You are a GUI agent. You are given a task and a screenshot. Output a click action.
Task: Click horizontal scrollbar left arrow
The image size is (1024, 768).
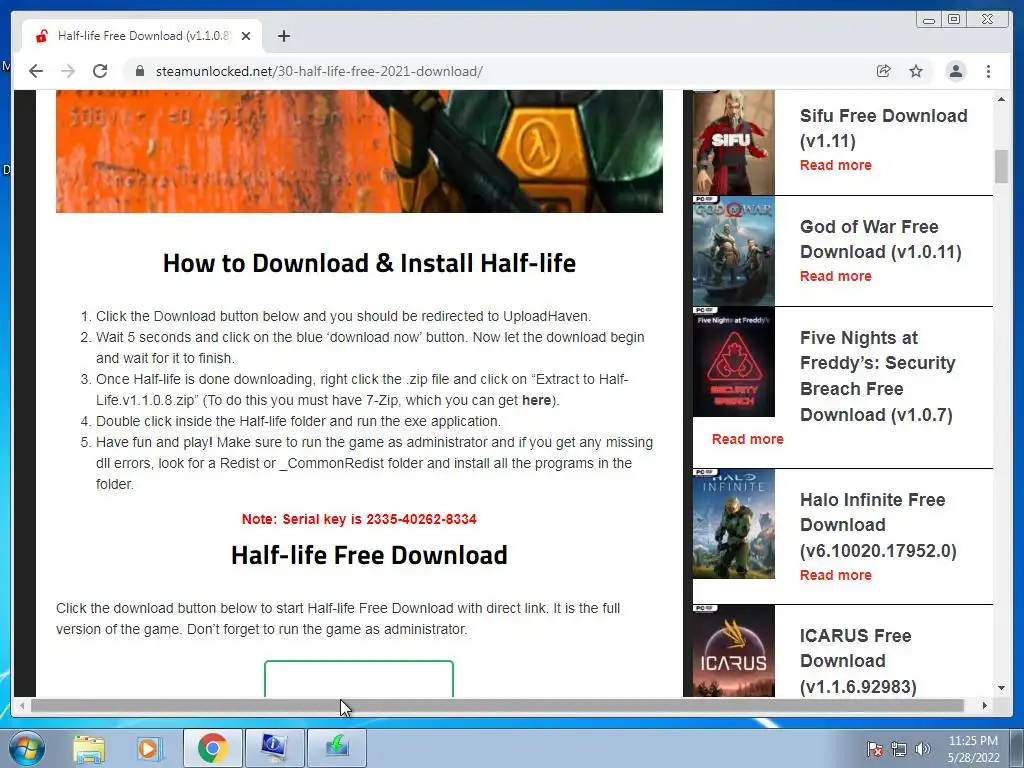22,705
